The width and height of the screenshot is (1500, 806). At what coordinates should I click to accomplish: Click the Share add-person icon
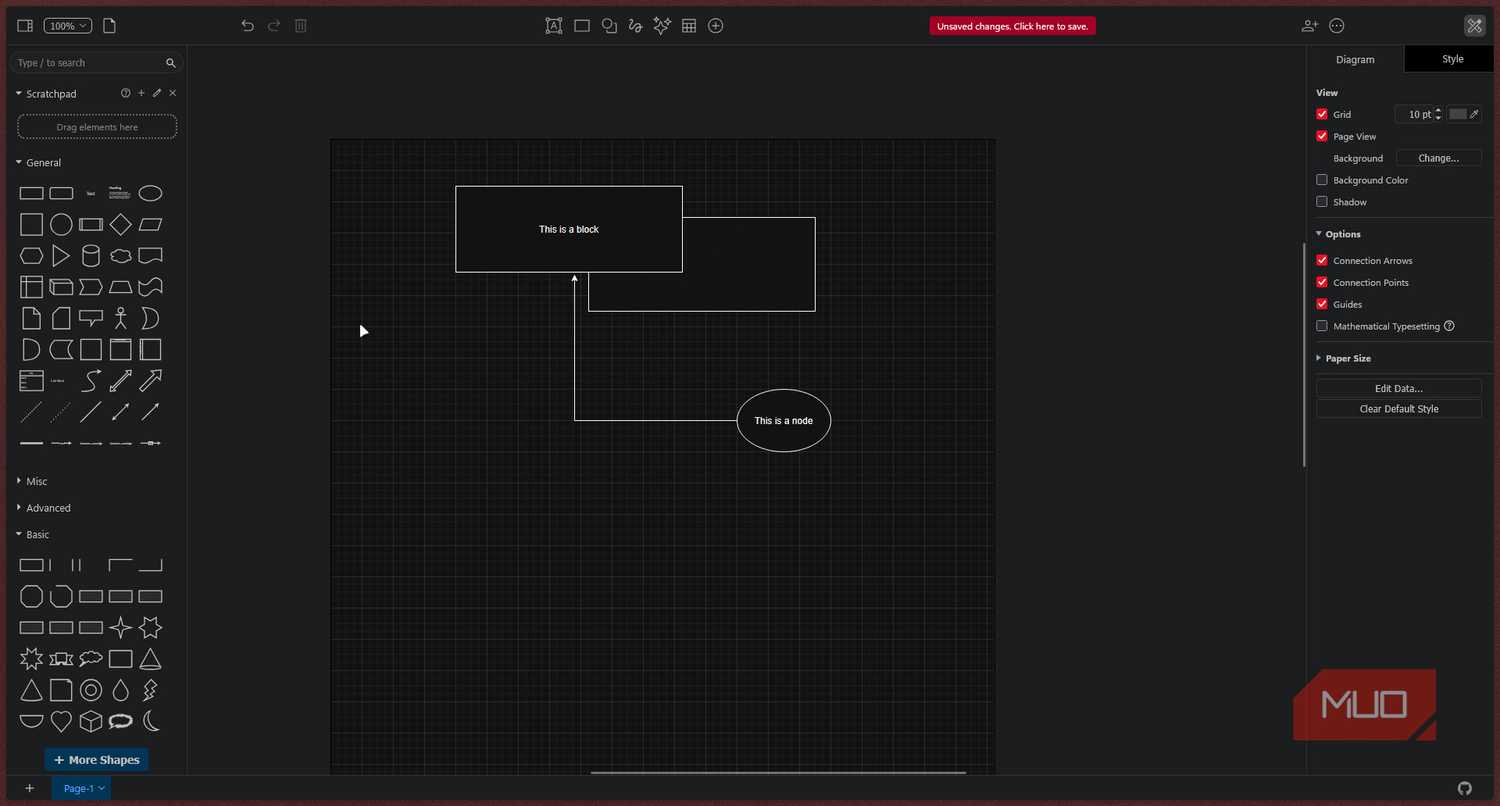click(x=1310, y=26)
